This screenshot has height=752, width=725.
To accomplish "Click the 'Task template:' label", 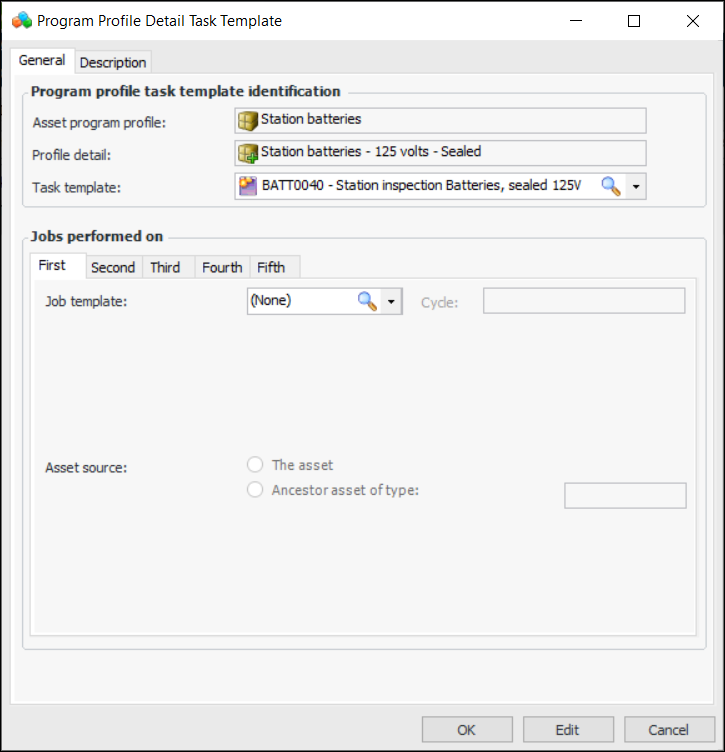I will [x=76, y=188].
